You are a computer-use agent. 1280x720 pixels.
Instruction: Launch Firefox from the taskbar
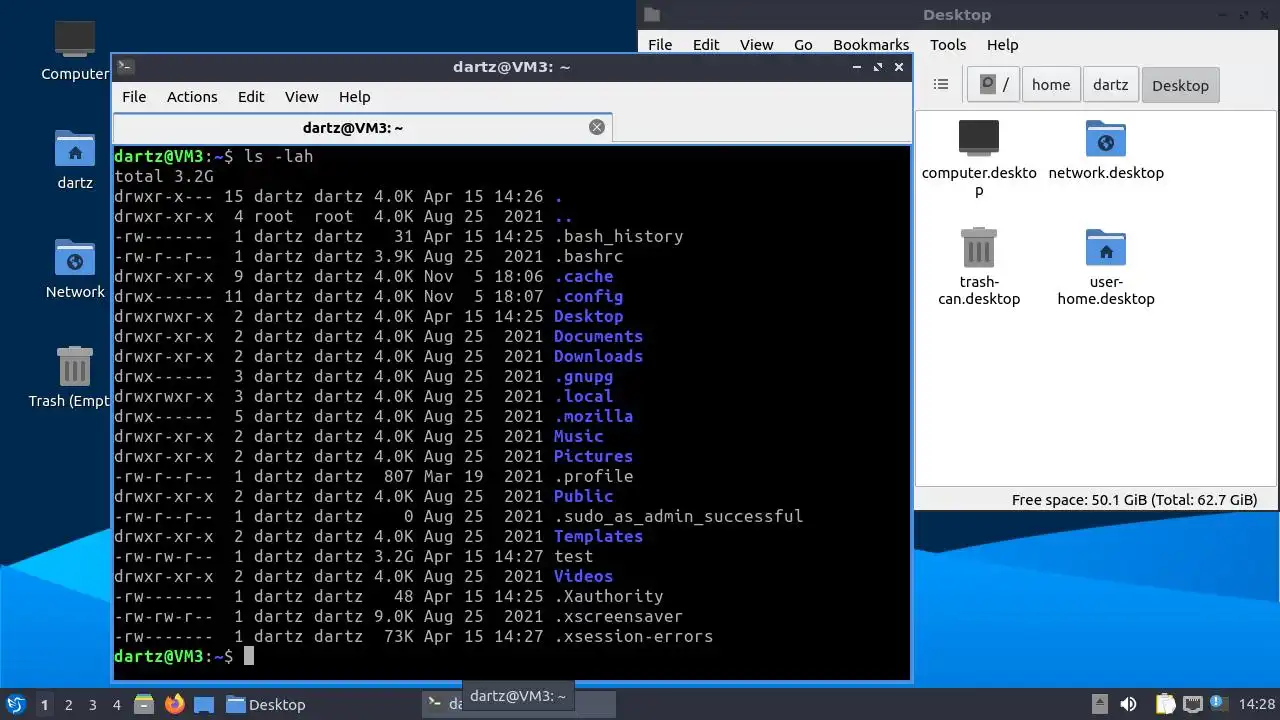pyautogui.click(x=174, y=704)
